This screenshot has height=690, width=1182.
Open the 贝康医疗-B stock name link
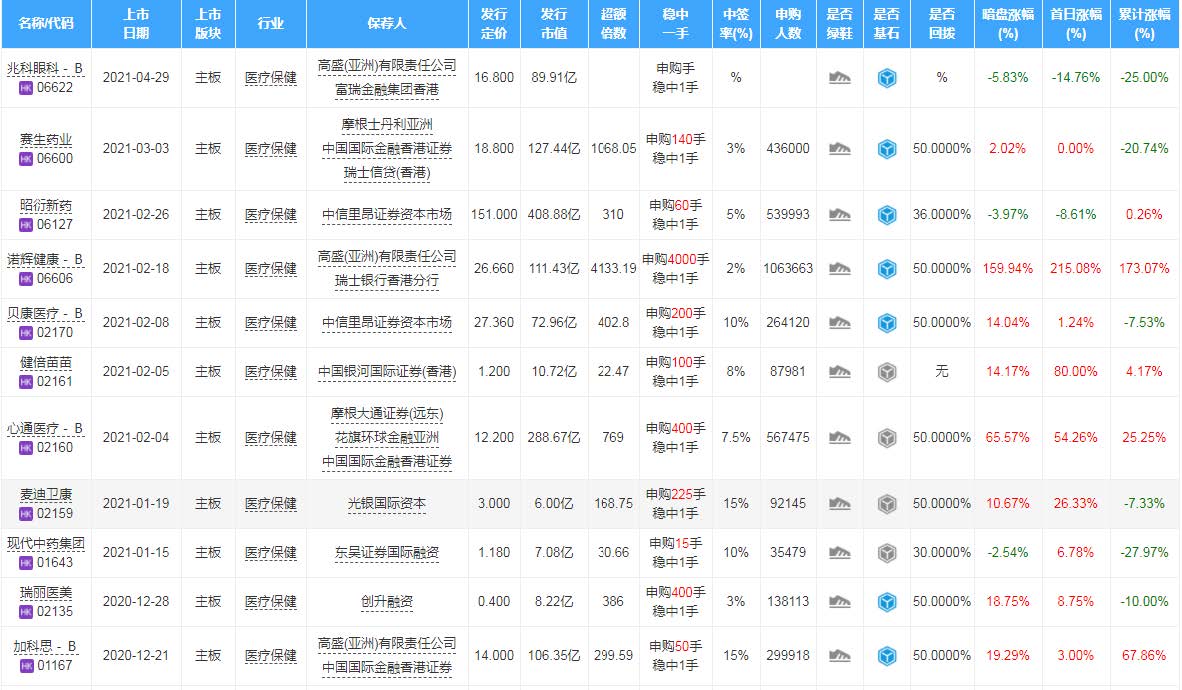(46, 314)
